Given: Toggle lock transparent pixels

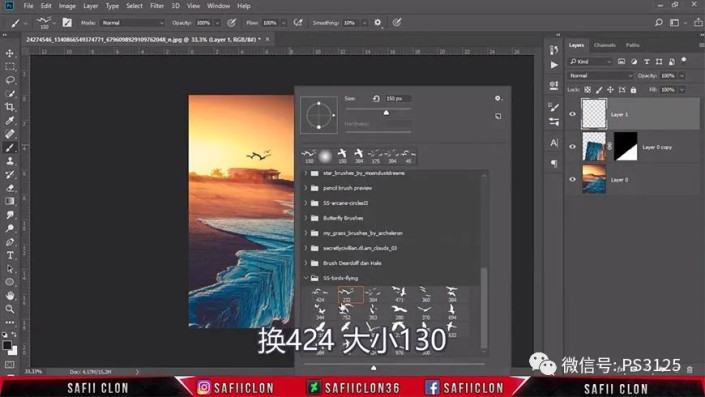Looking at the screenshot, I should [587, 90].
